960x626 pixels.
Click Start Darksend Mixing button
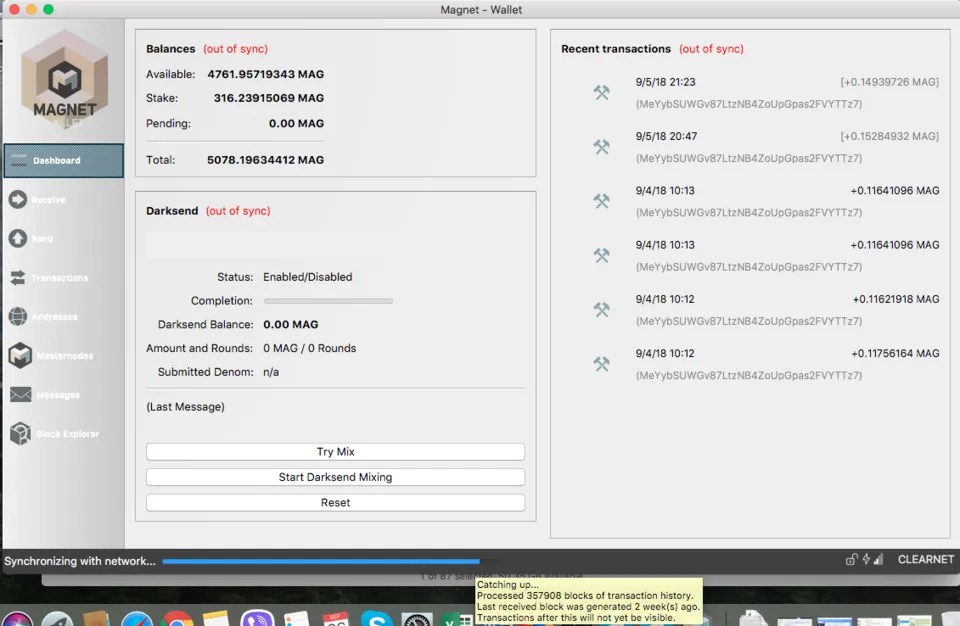[x=336, y=477]
